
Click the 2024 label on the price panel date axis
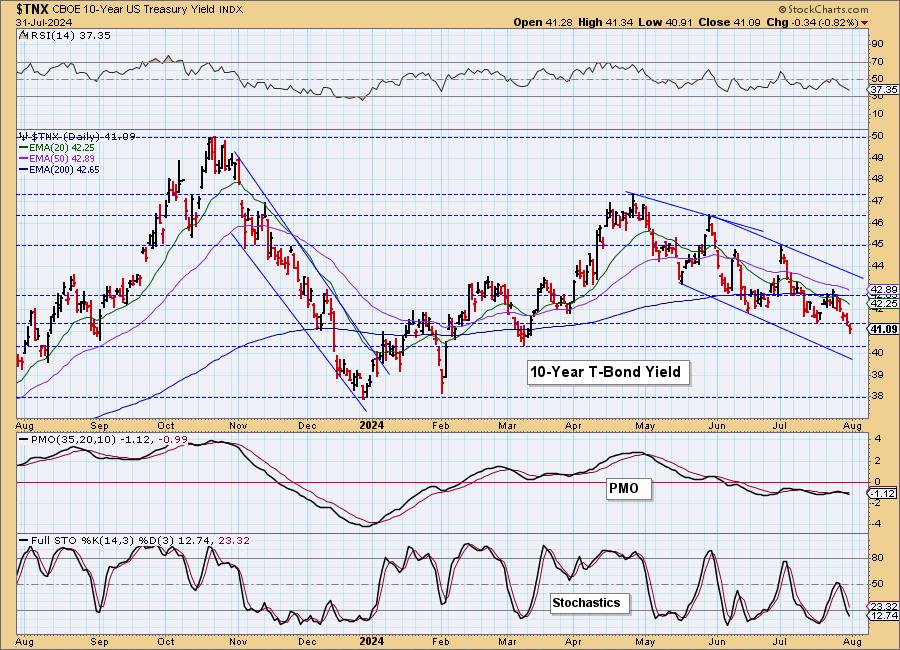[371, 425]
